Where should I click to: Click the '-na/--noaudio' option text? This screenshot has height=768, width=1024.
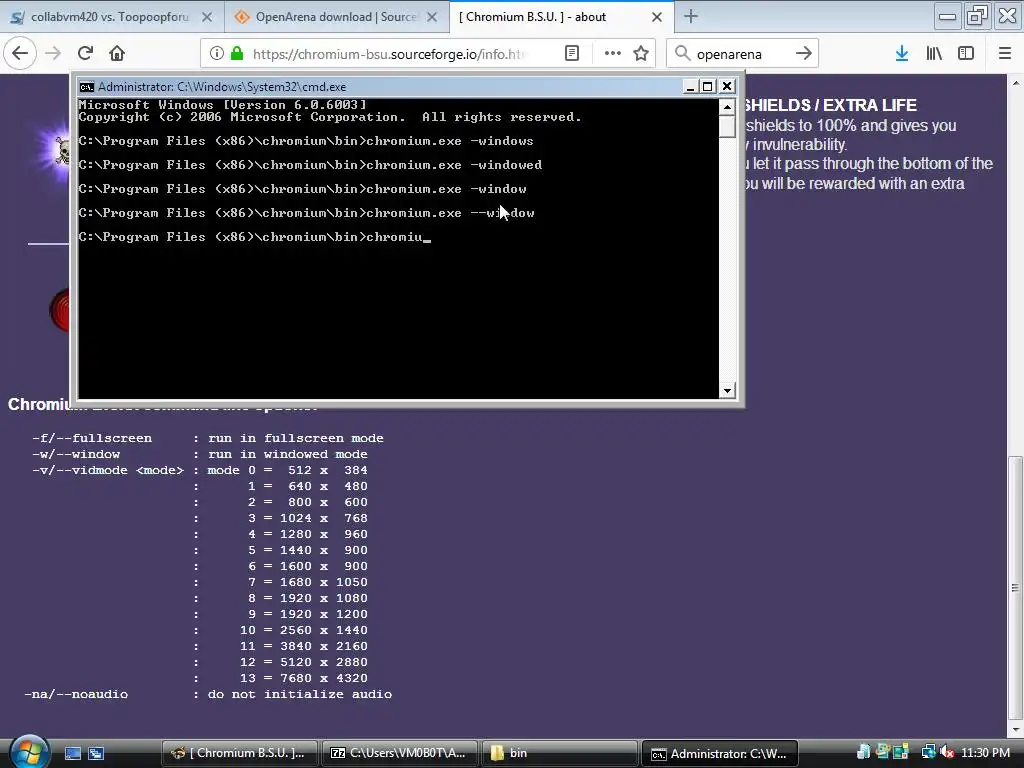point(76,694)
